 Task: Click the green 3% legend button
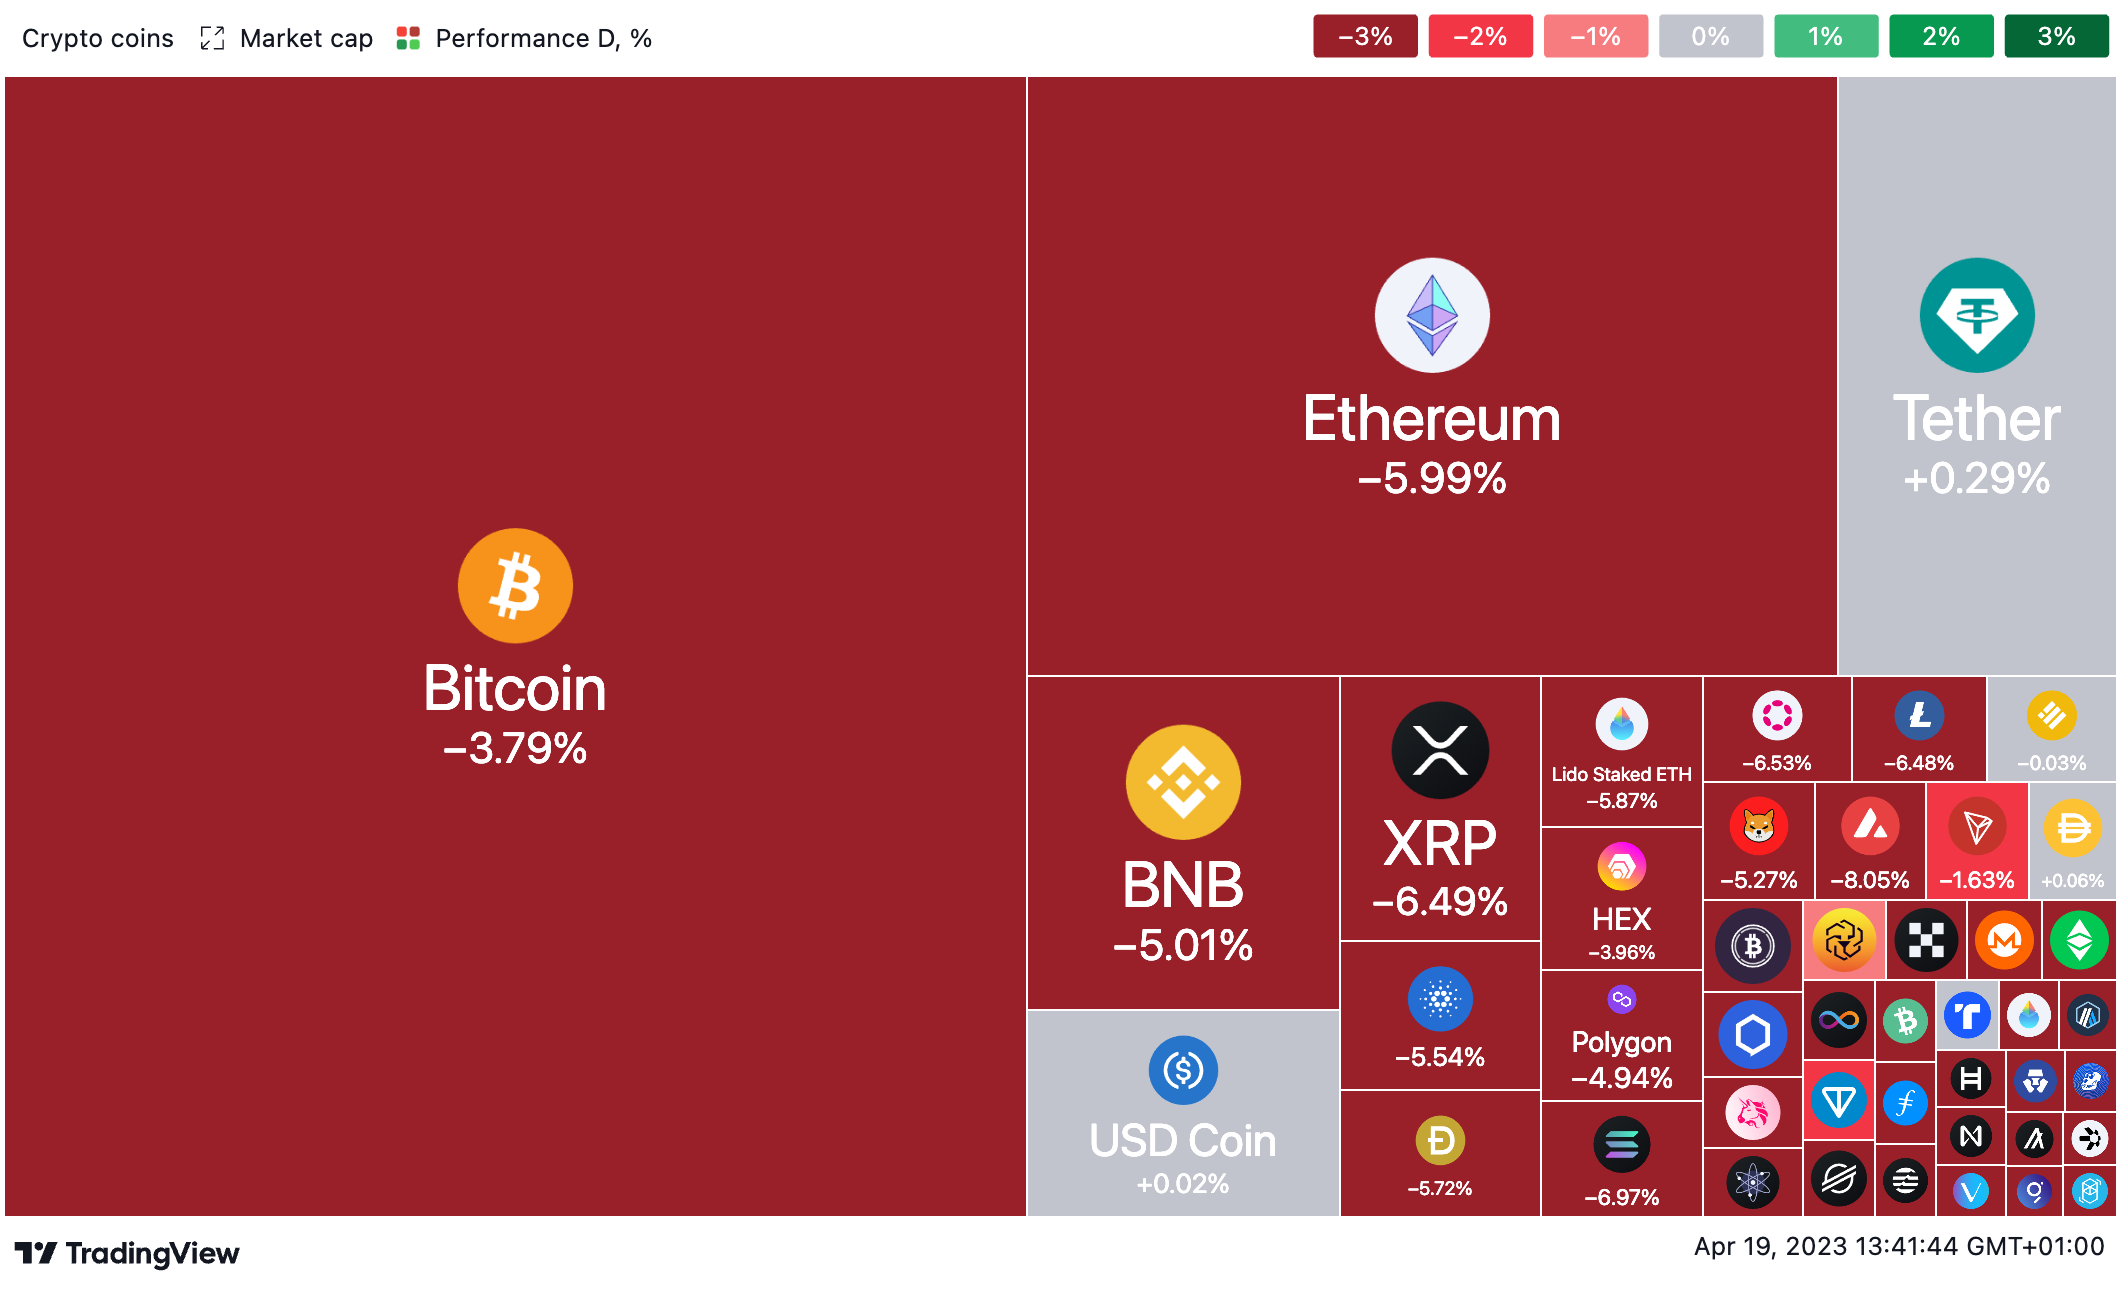click(2056, 36)
